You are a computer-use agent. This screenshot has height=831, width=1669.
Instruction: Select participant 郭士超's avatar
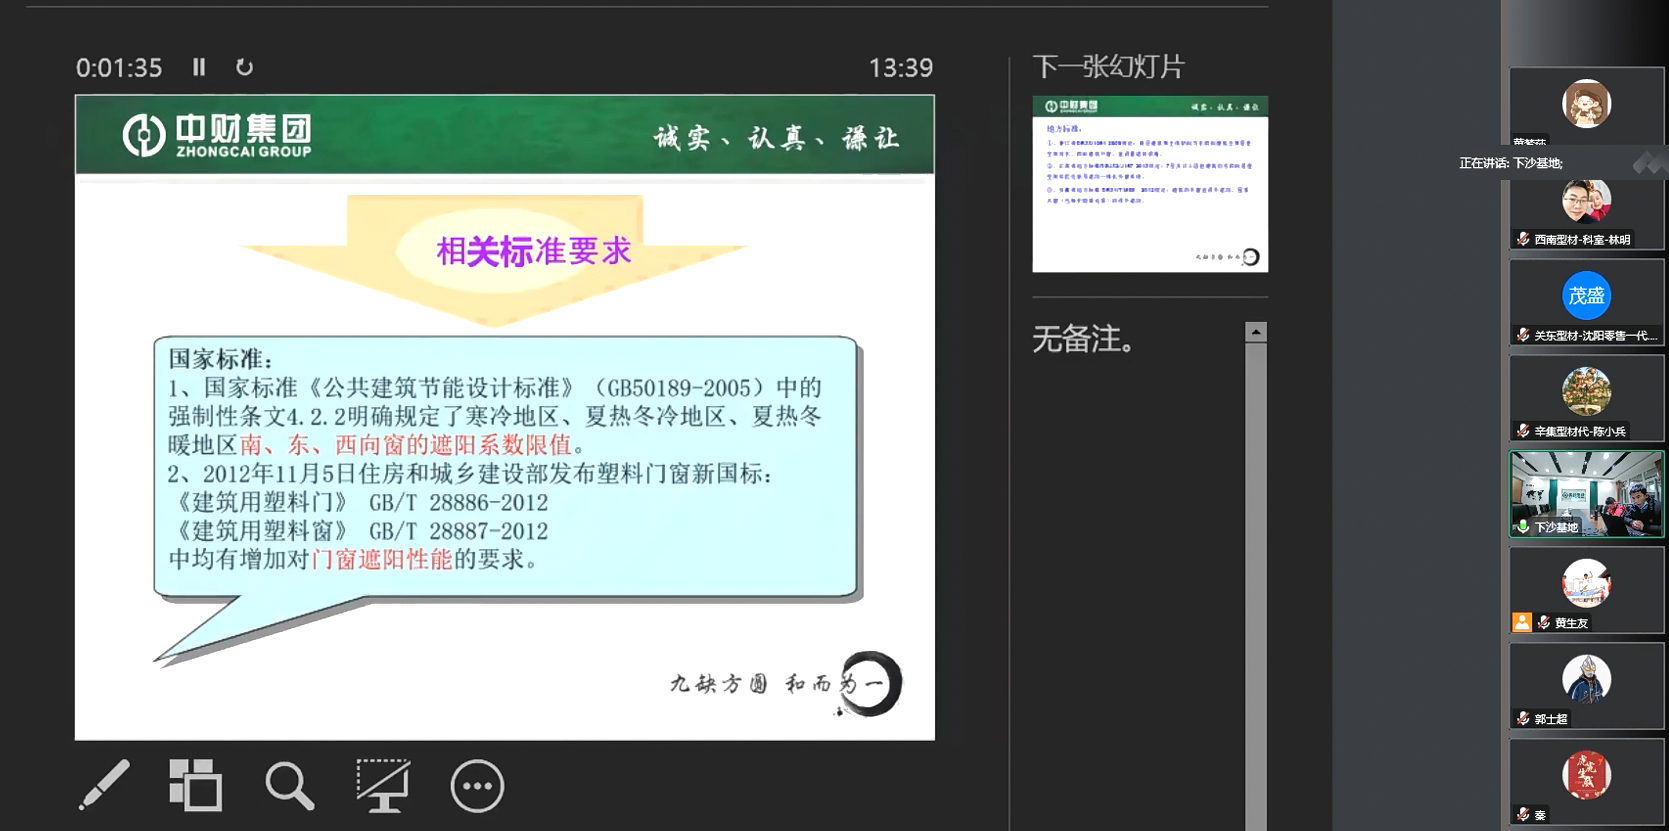1586,680
